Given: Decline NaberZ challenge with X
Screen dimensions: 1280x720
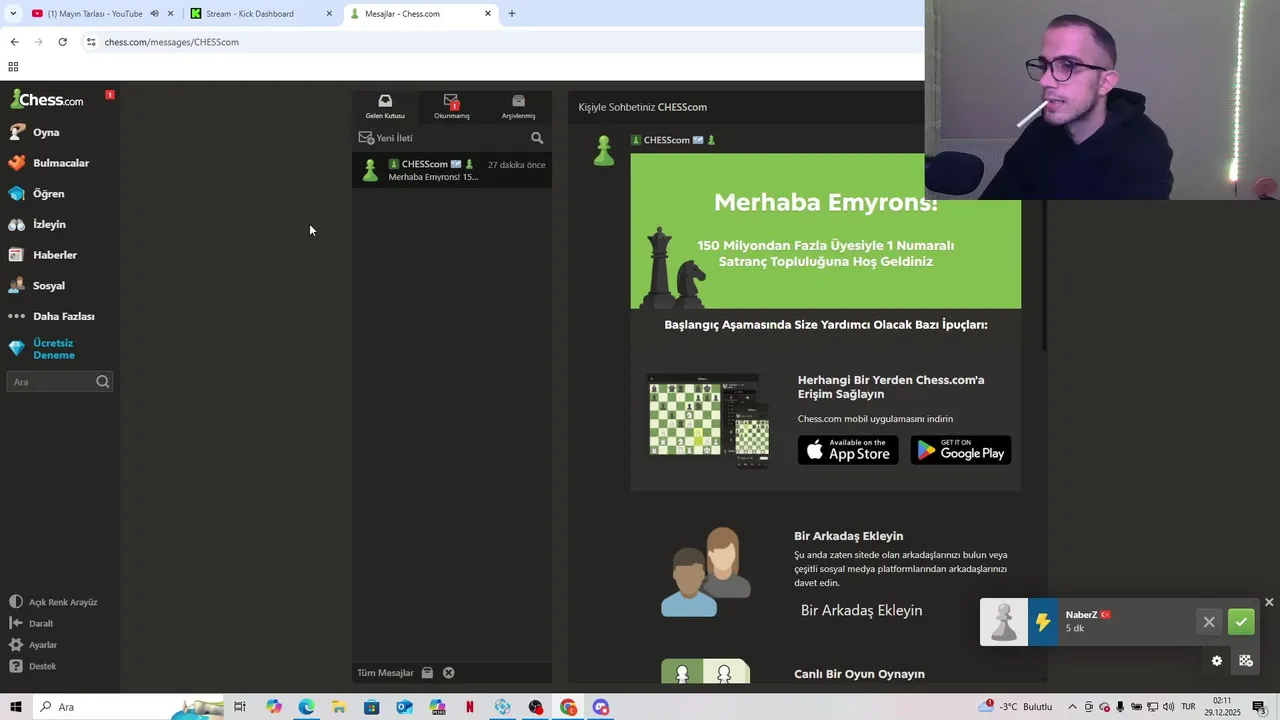Looking at the screenshot, I should [1209, 622].
